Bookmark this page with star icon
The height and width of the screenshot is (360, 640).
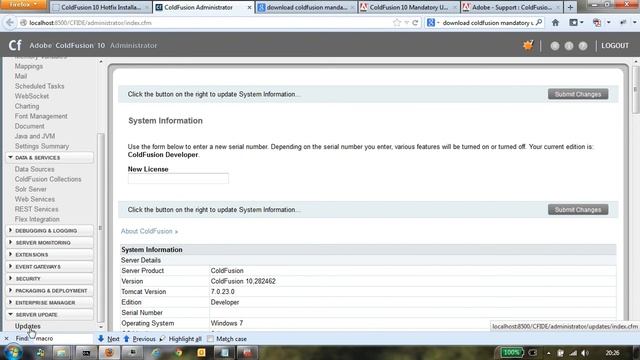(397, 23)
